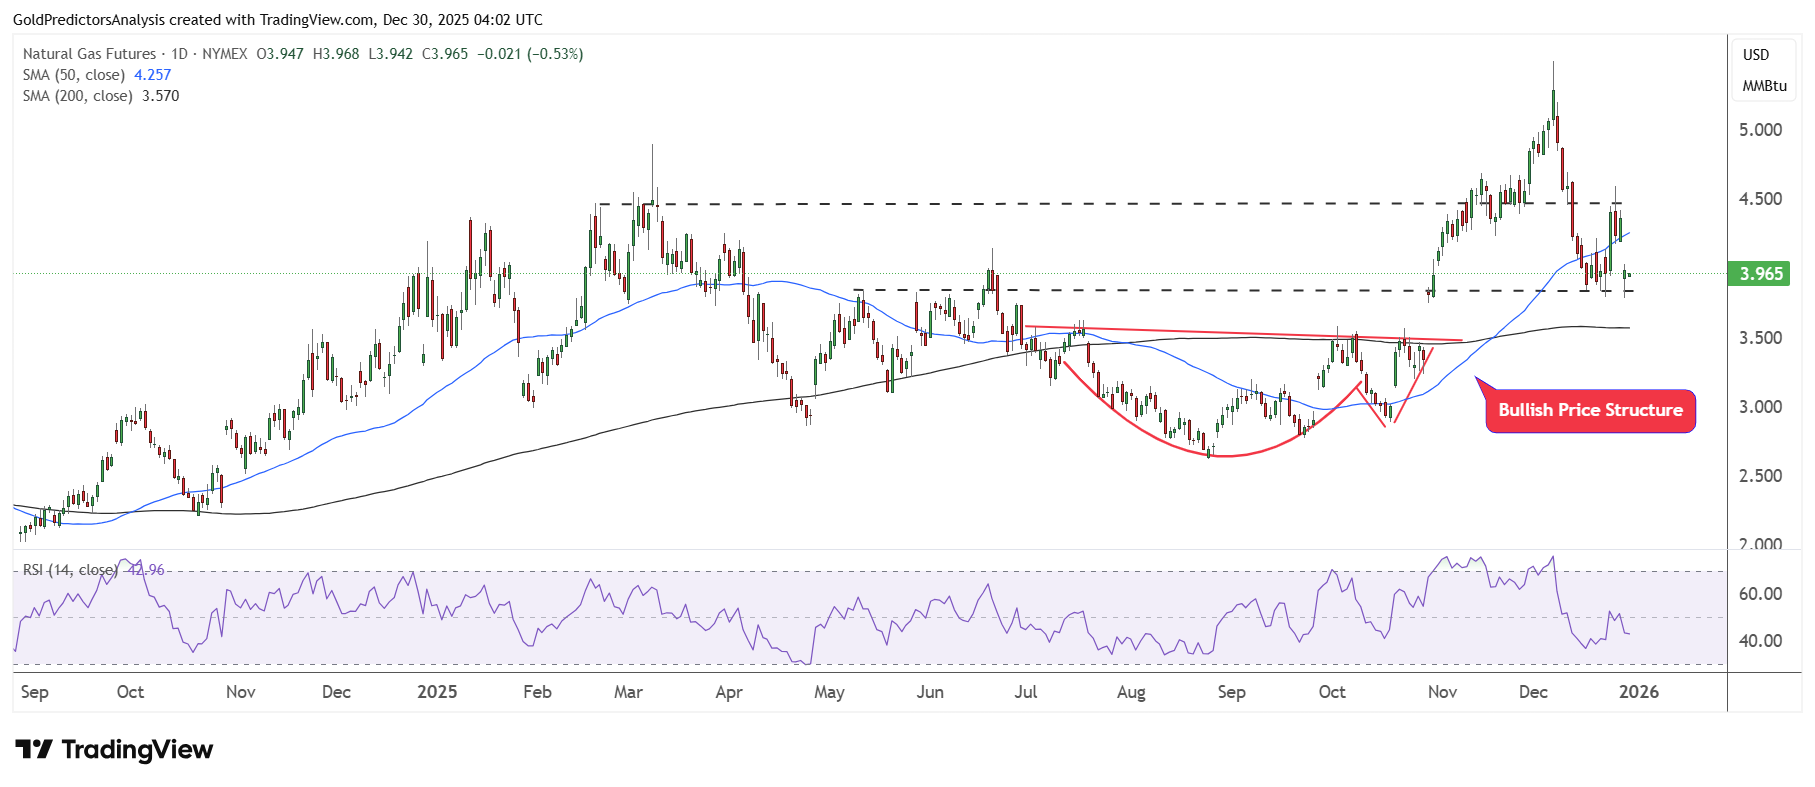Screen dimensions: 1815x787
Task: Open the USD currency selector
Action: pyautogui.click(x=1756, y=55)
